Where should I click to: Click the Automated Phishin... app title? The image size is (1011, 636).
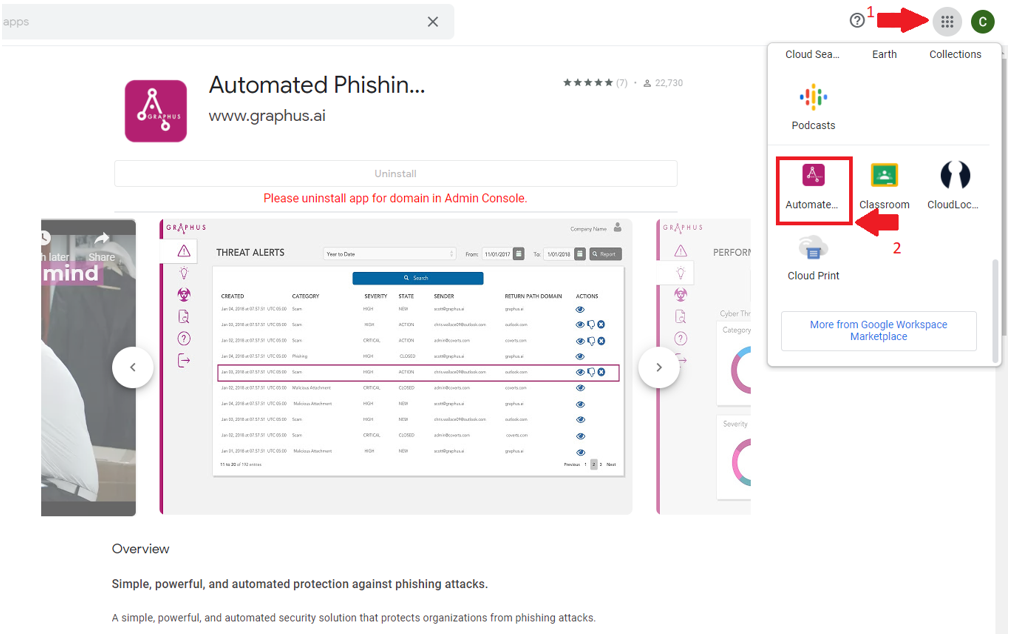click(x=317, y=85)
